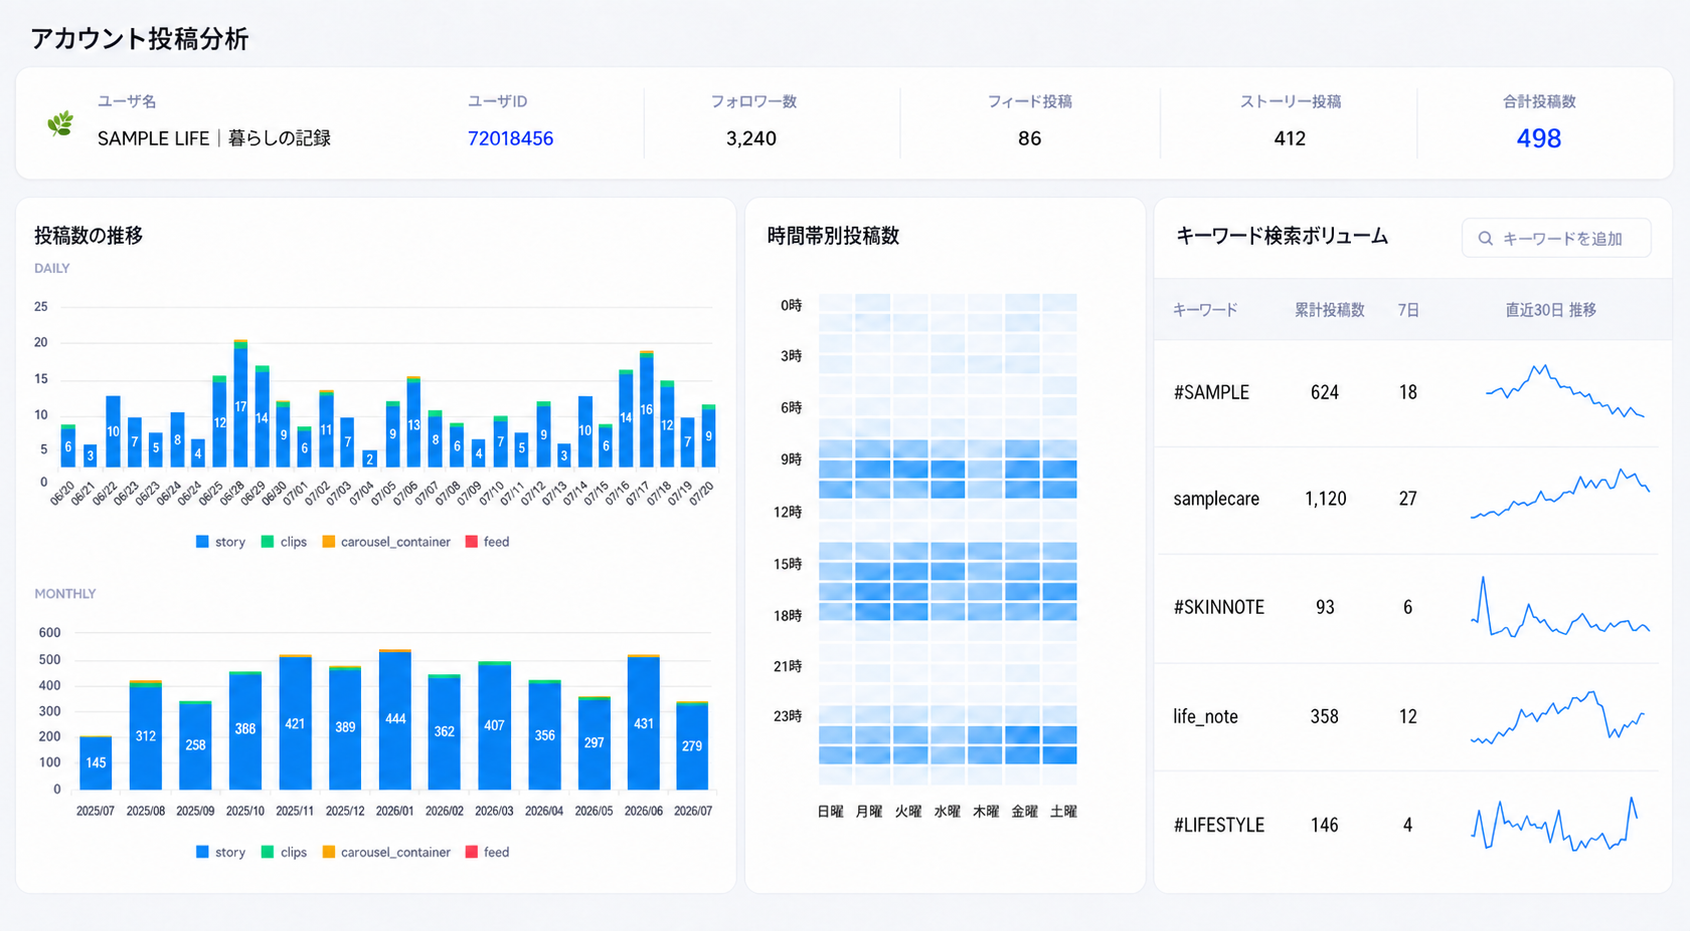Toggle story series in the monthly chart legend
Viewport: 1690px width, 931px height.
[x=220, y=852]
